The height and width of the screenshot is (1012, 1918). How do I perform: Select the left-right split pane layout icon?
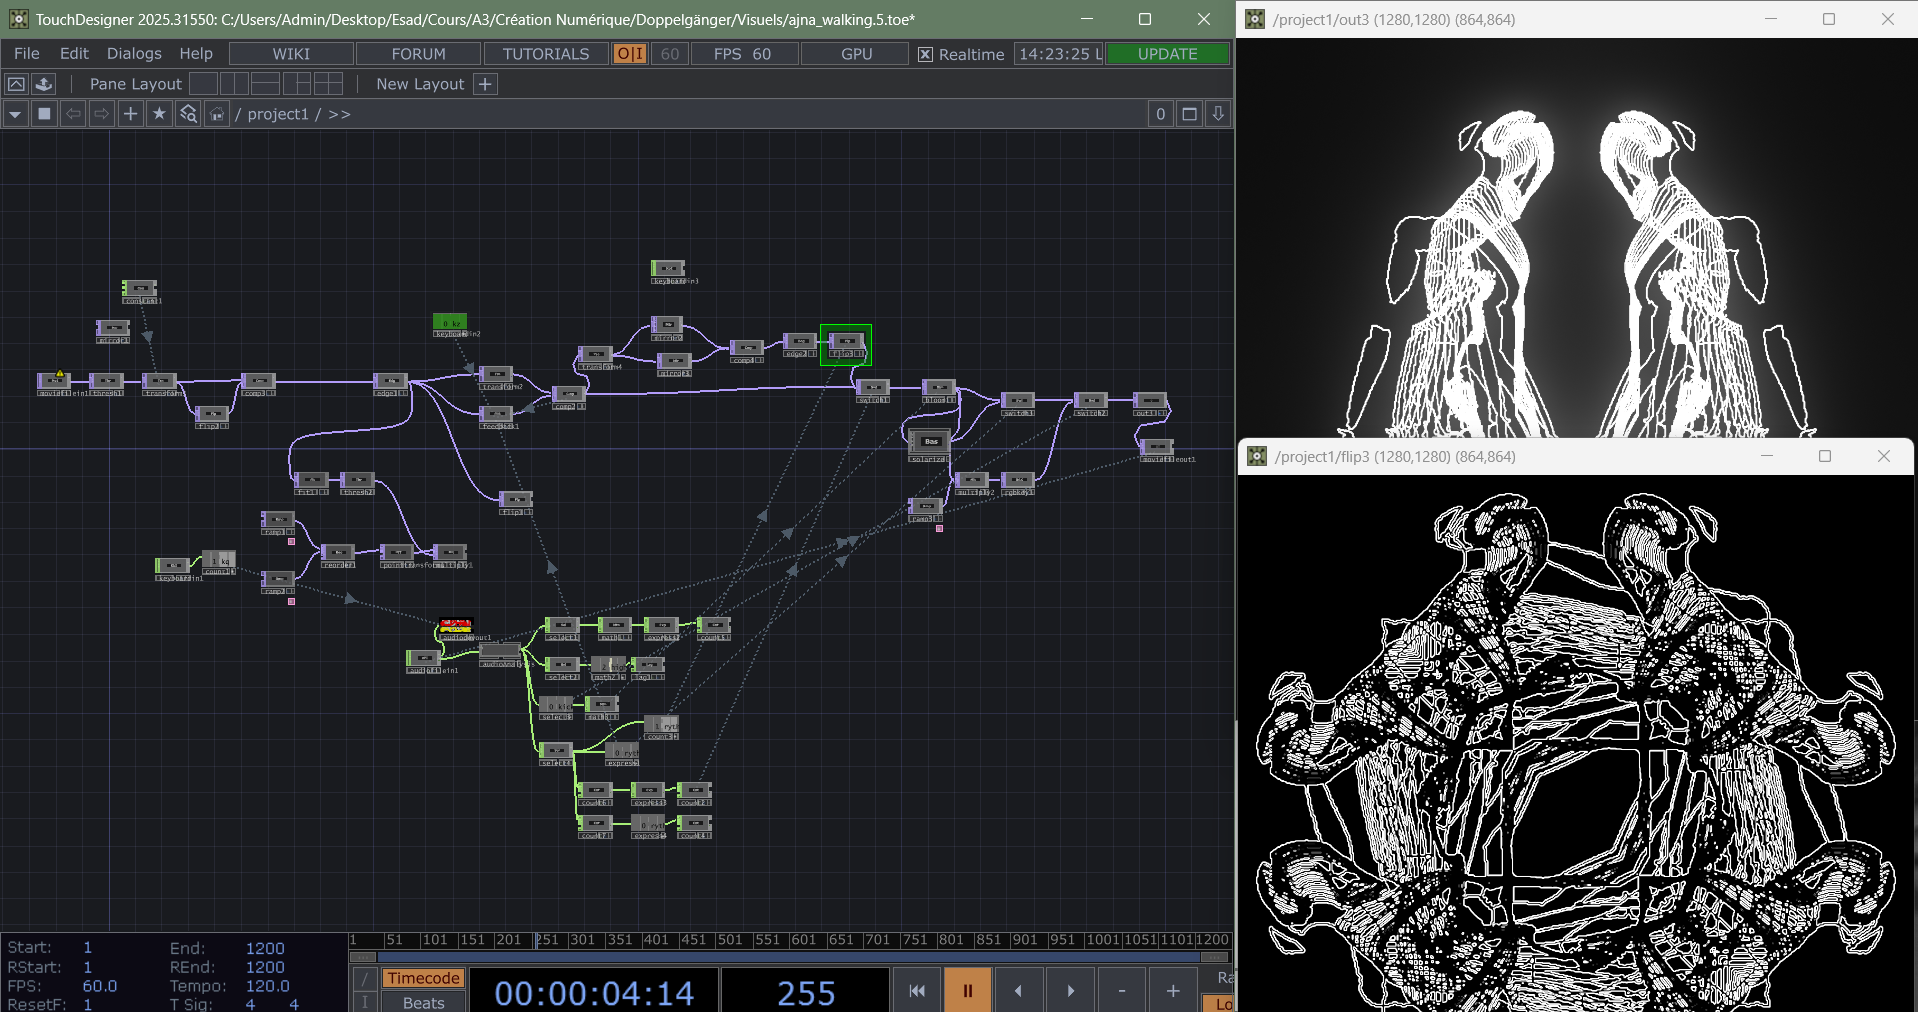click(x=234, y=84)
